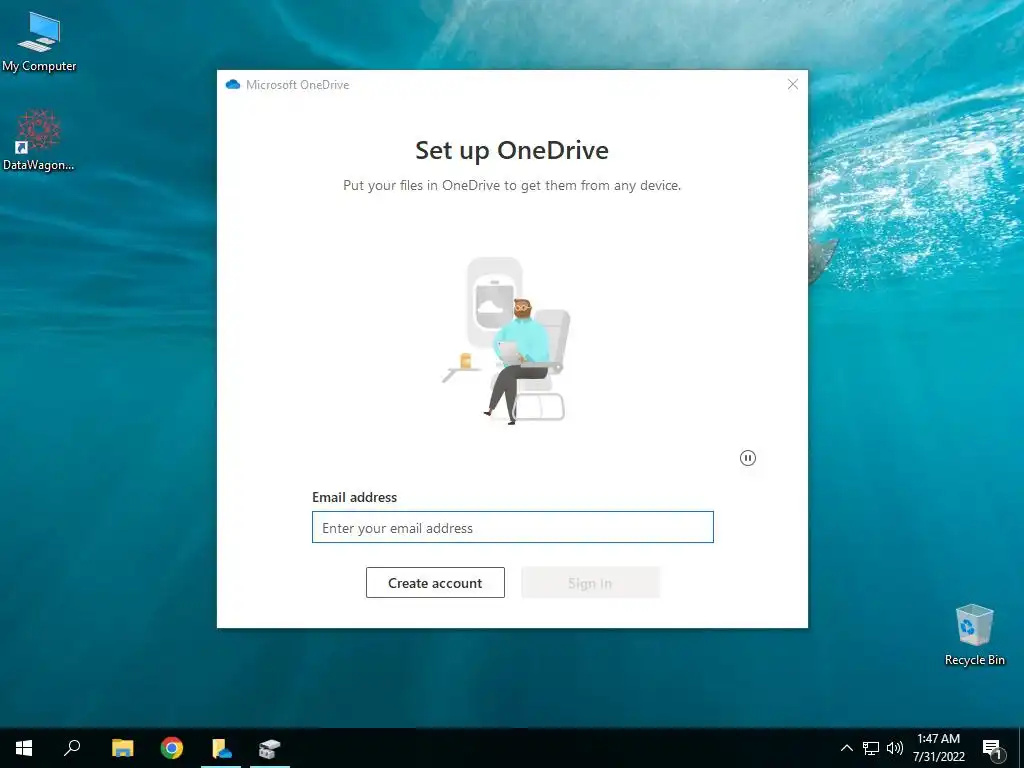Select the OneDrive folder taskbar item

[221, 748]
